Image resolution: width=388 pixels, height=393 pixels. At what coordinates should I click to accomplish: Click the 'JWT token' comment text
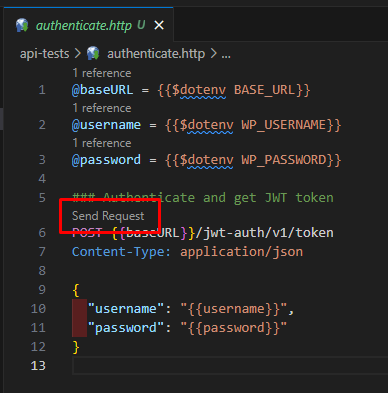[299, 198]
